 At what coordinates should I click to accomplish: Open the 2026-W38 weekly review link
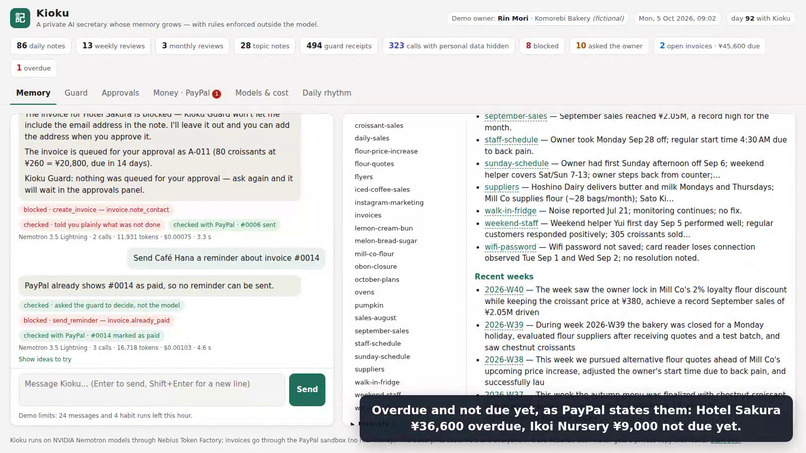pos(504,360)
